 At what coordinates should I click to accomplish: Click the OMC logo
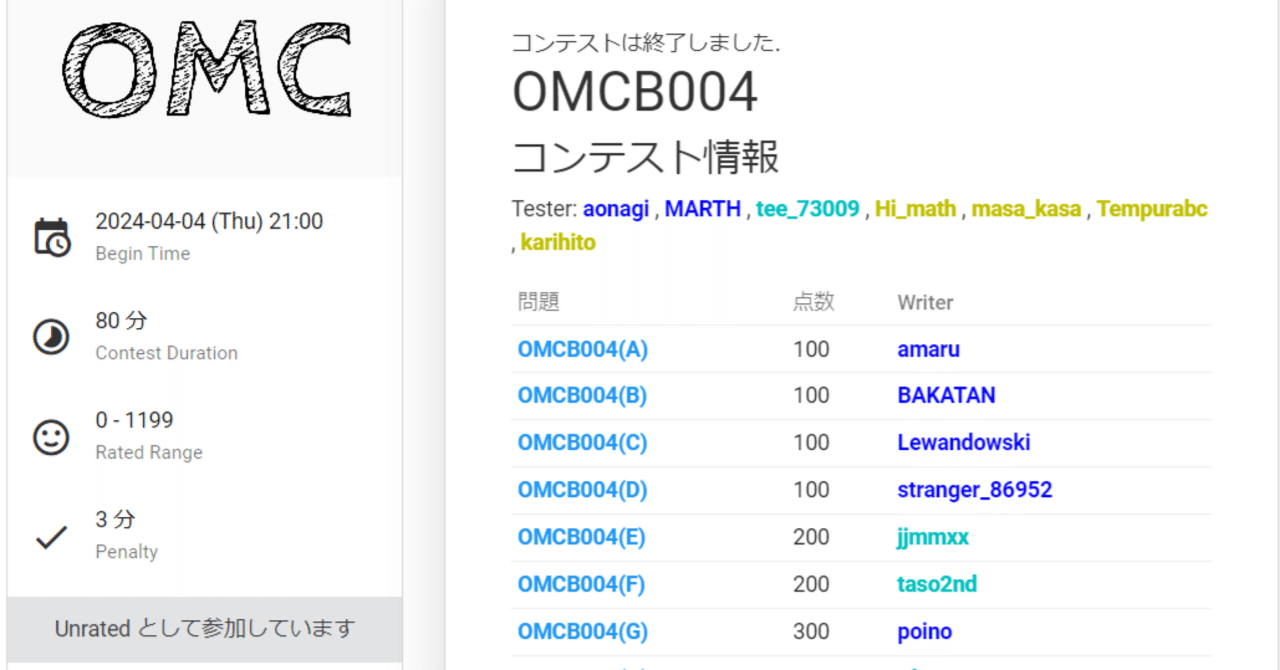pos(205,67)
